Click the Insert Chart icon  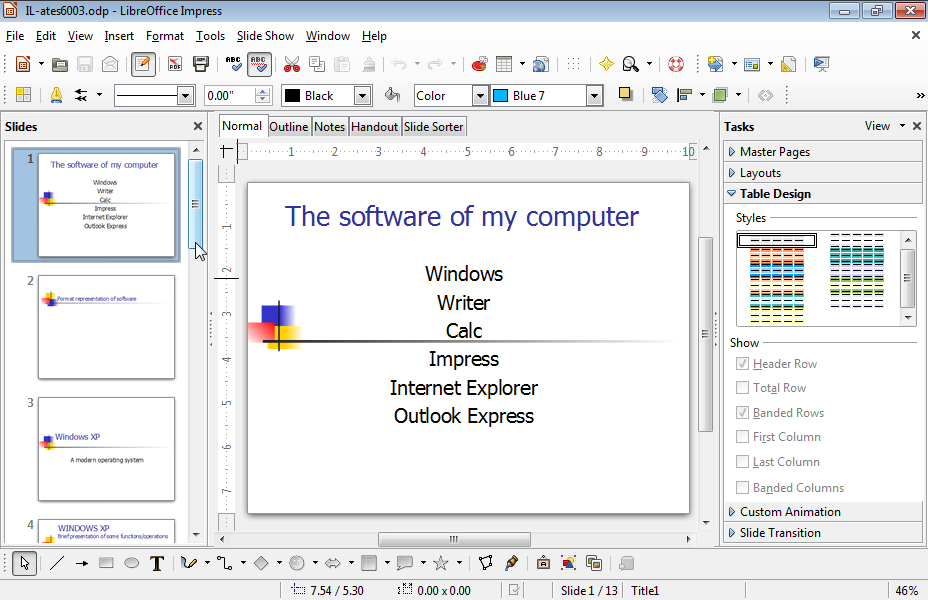coord(479,64)
